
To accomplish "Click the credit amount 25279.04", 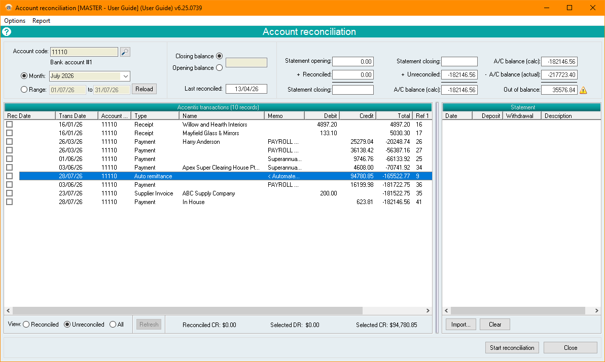I will [x=362, y=142].
